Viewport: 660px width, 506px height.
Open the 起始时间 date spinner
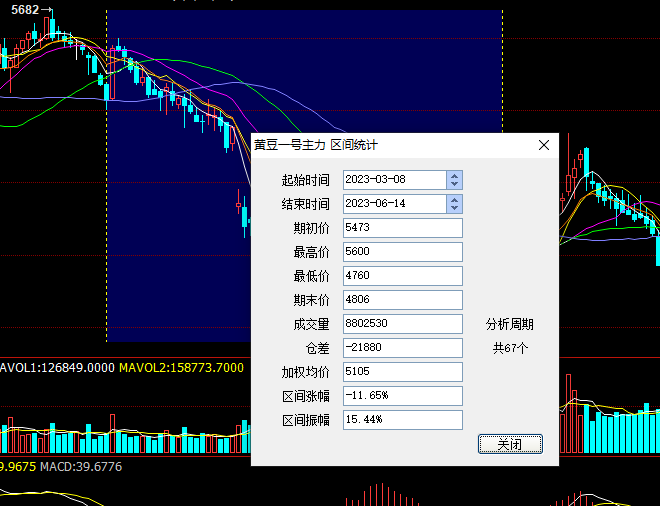pyautogui.click(x=455, y=180)
